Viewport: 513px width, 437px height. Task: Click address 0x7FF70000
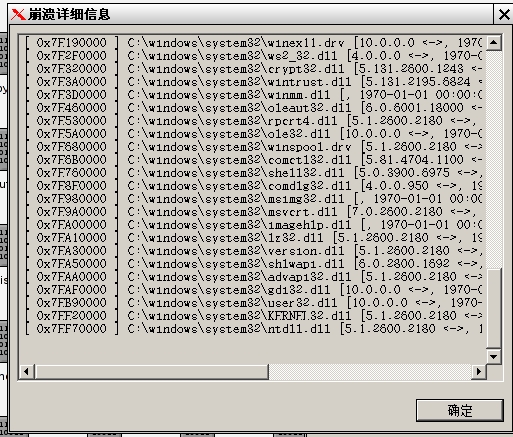point(71,329)
